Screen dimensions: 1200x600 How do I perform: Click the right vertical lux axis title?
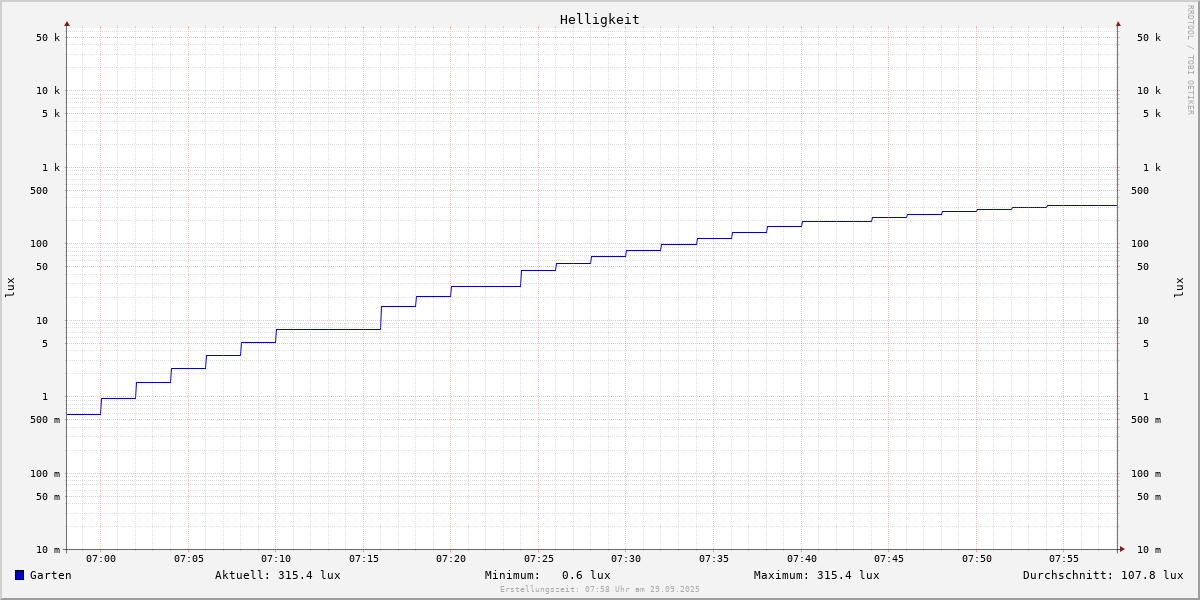(1180, 288)
